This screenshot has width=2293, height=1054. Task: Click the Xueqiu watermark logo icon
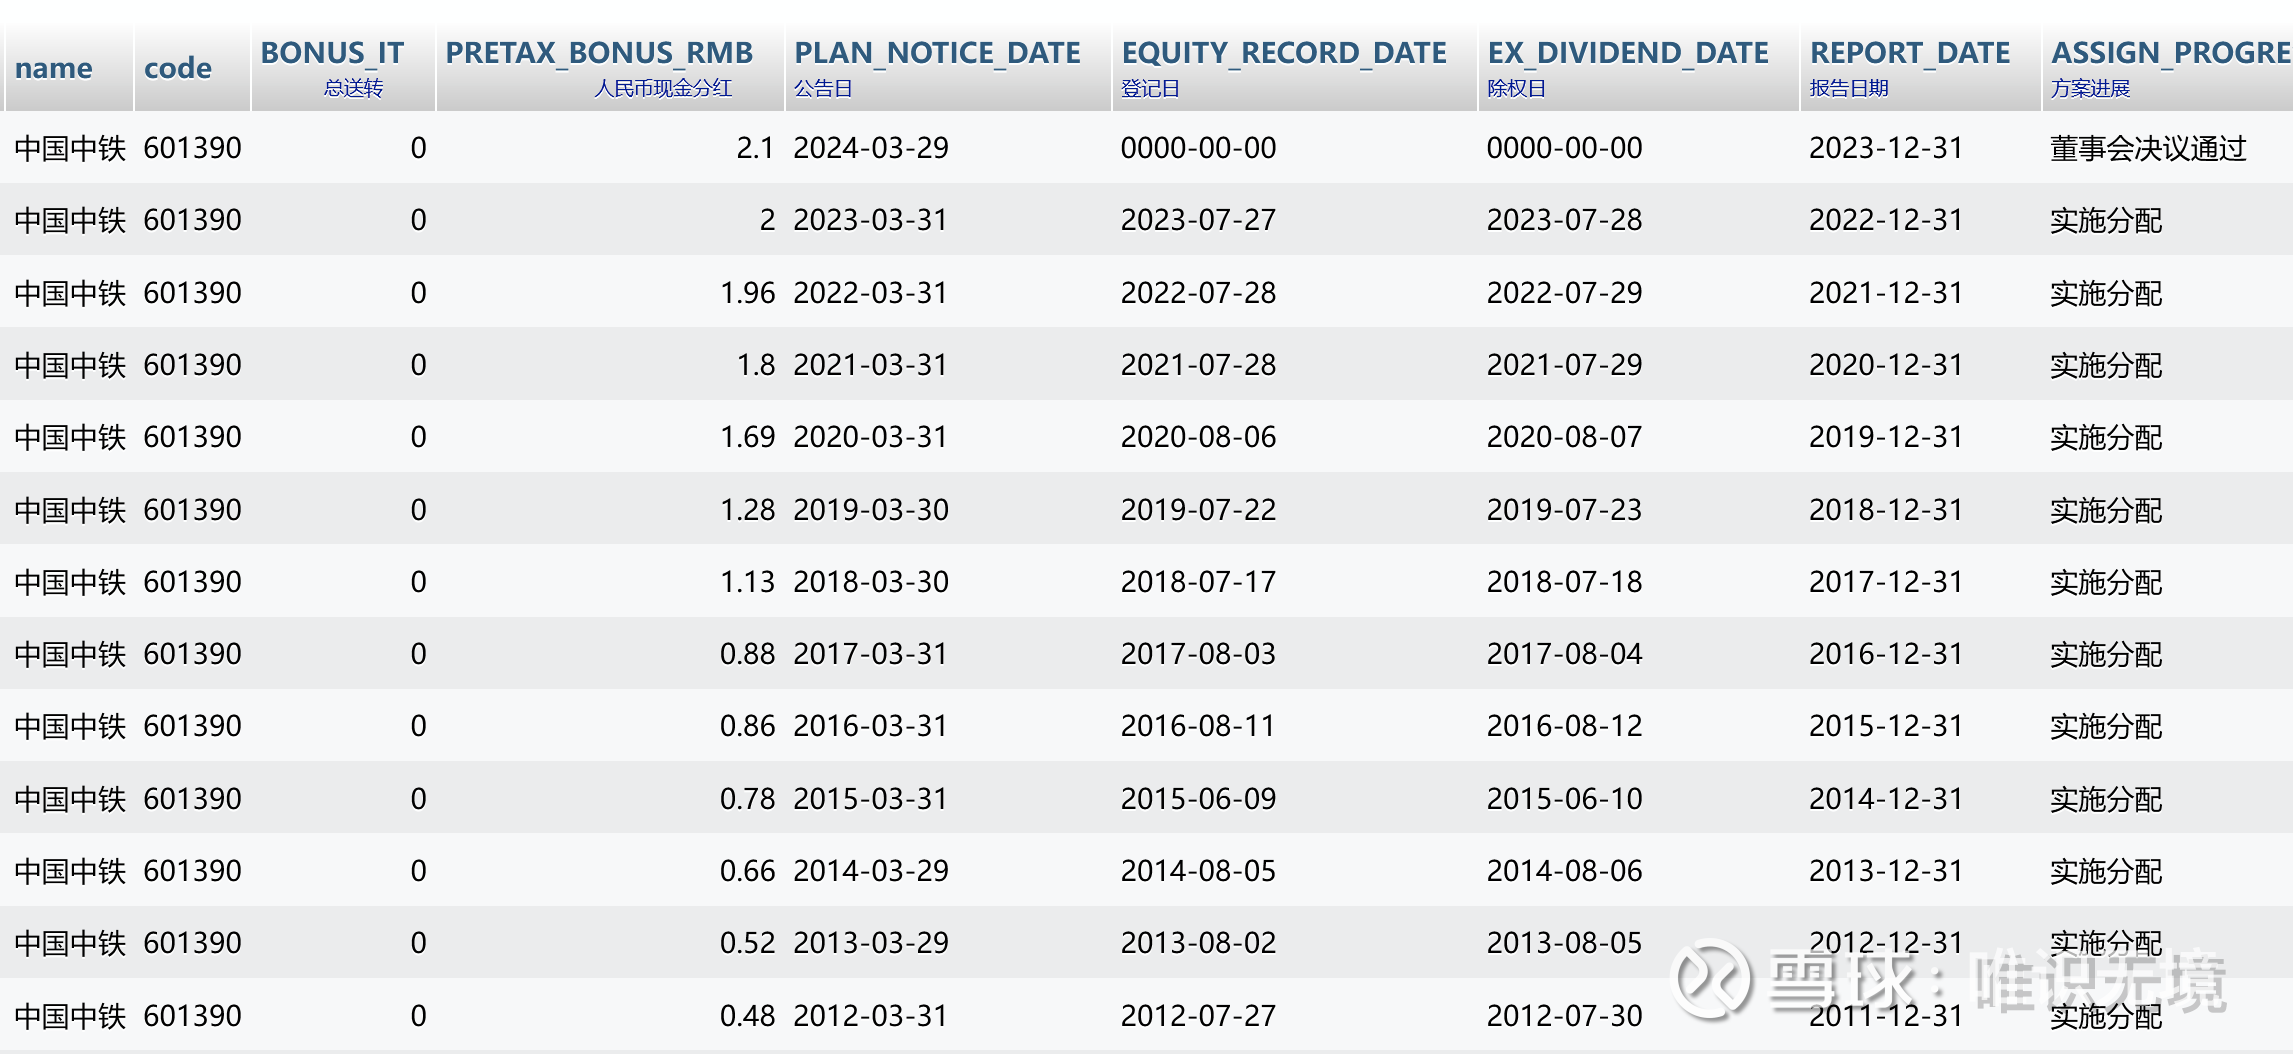coord(1711,980)
